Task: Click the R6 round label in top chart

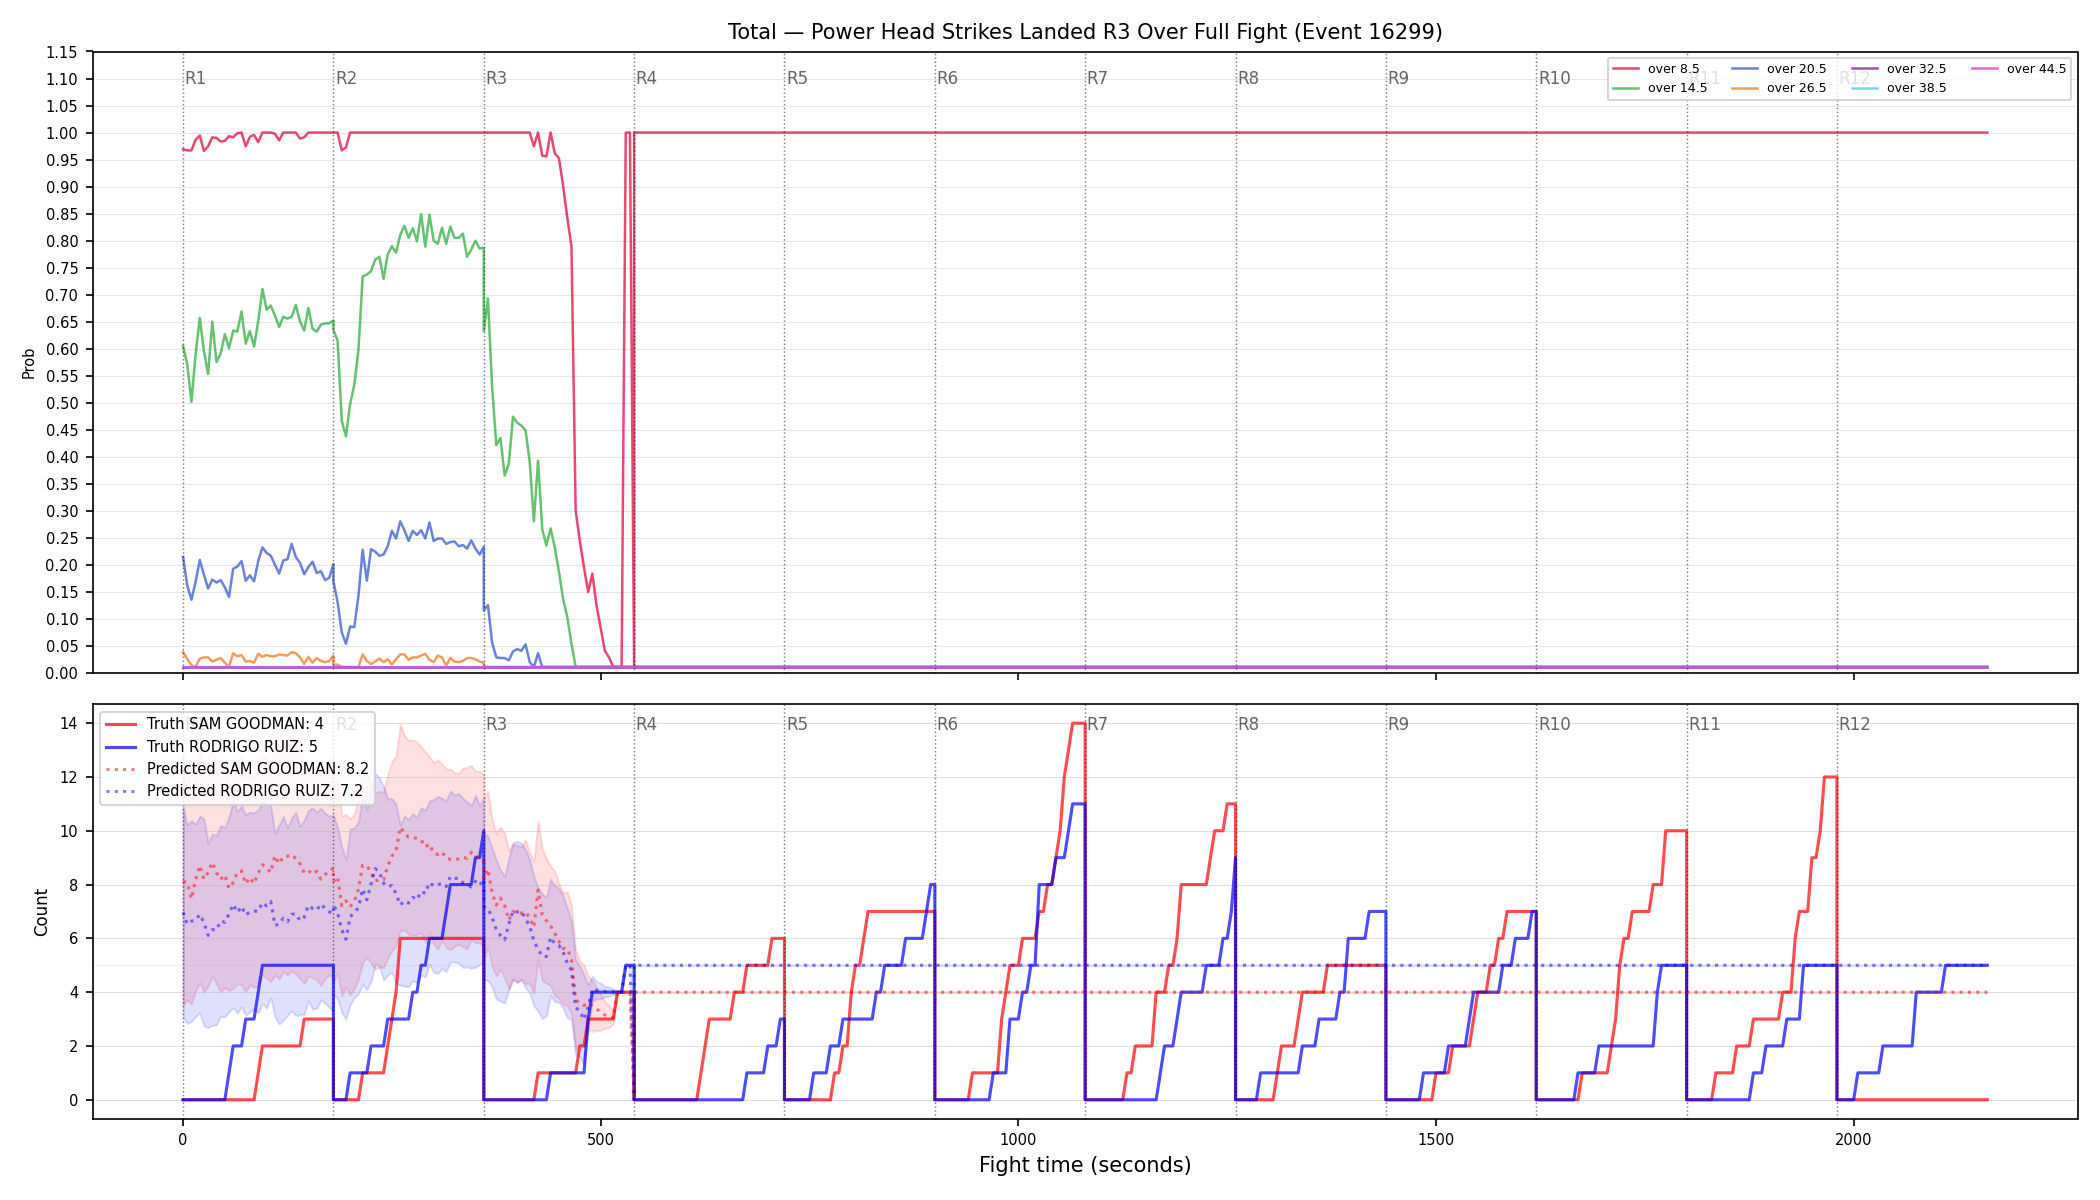Action: 947,78
